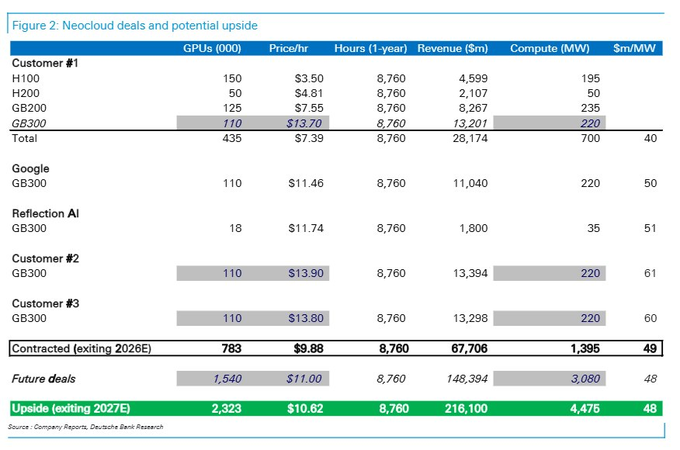Click the Reflection AI revenue '1,800'

(474, 228)
